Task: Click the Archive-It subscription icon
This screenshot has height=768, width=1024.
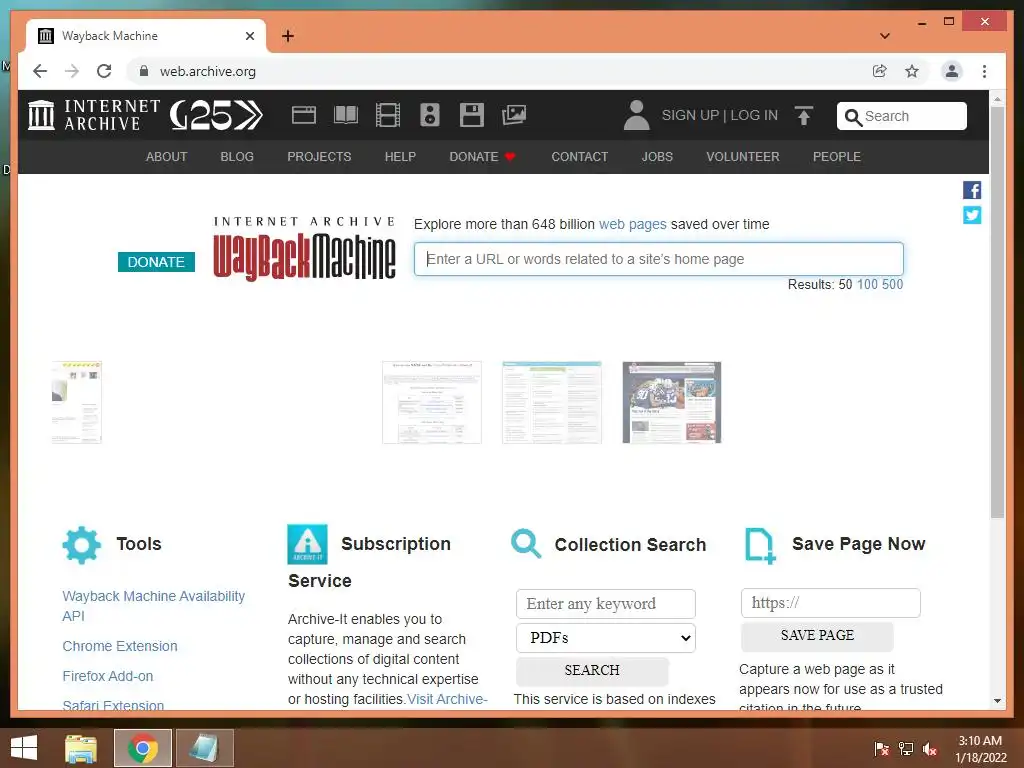Action: coord(307,544)
